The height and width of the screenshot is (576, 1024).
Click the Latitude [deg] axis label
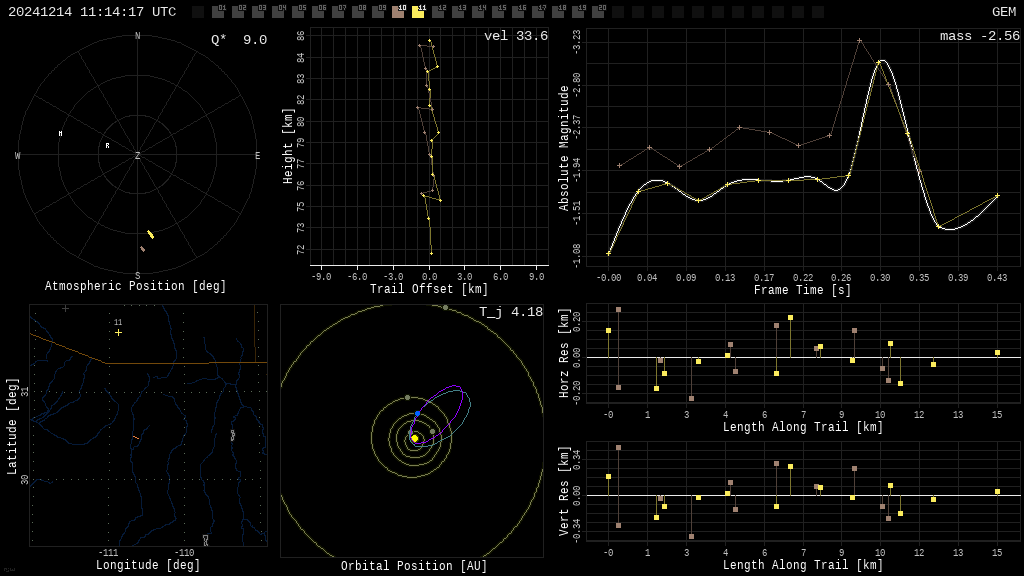[x=12, y=426]
